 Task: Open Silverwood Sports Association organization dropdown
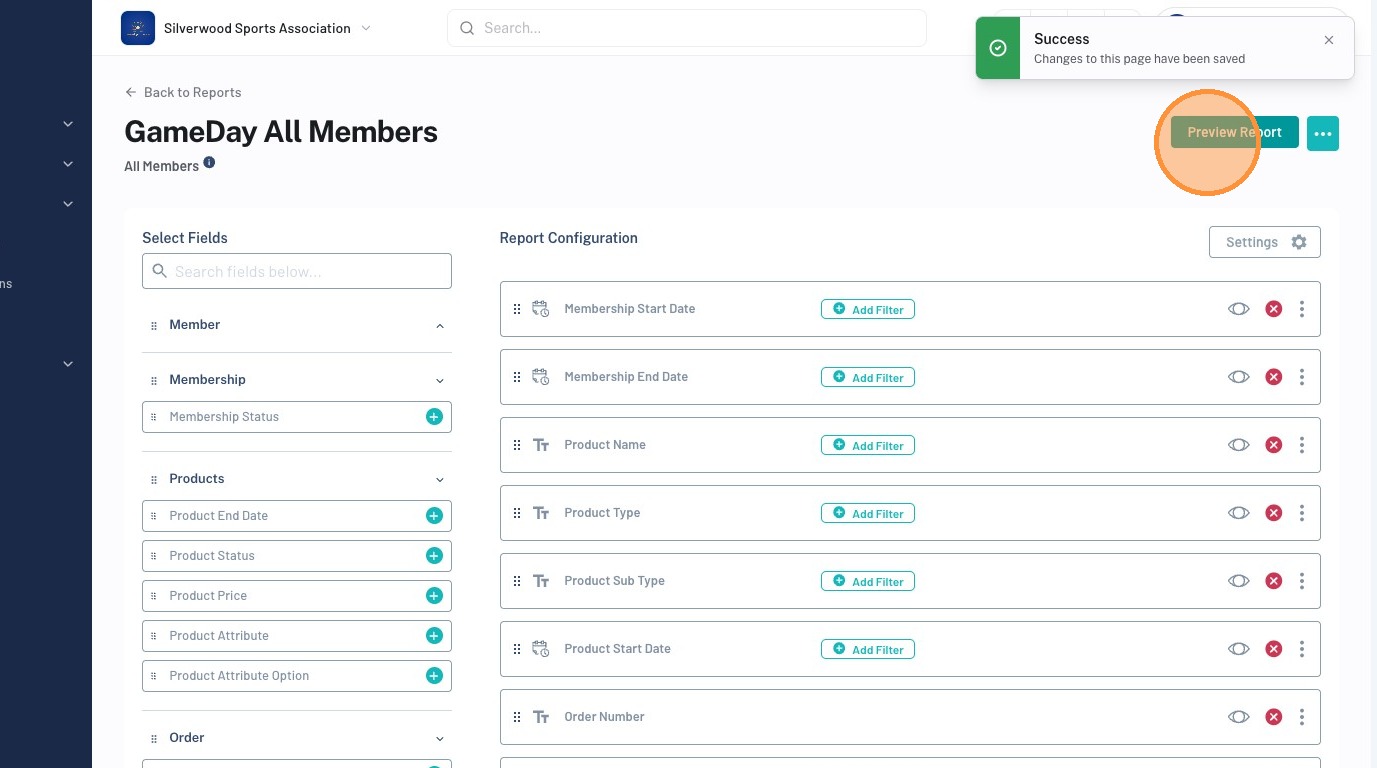click(x=365, y=28)
